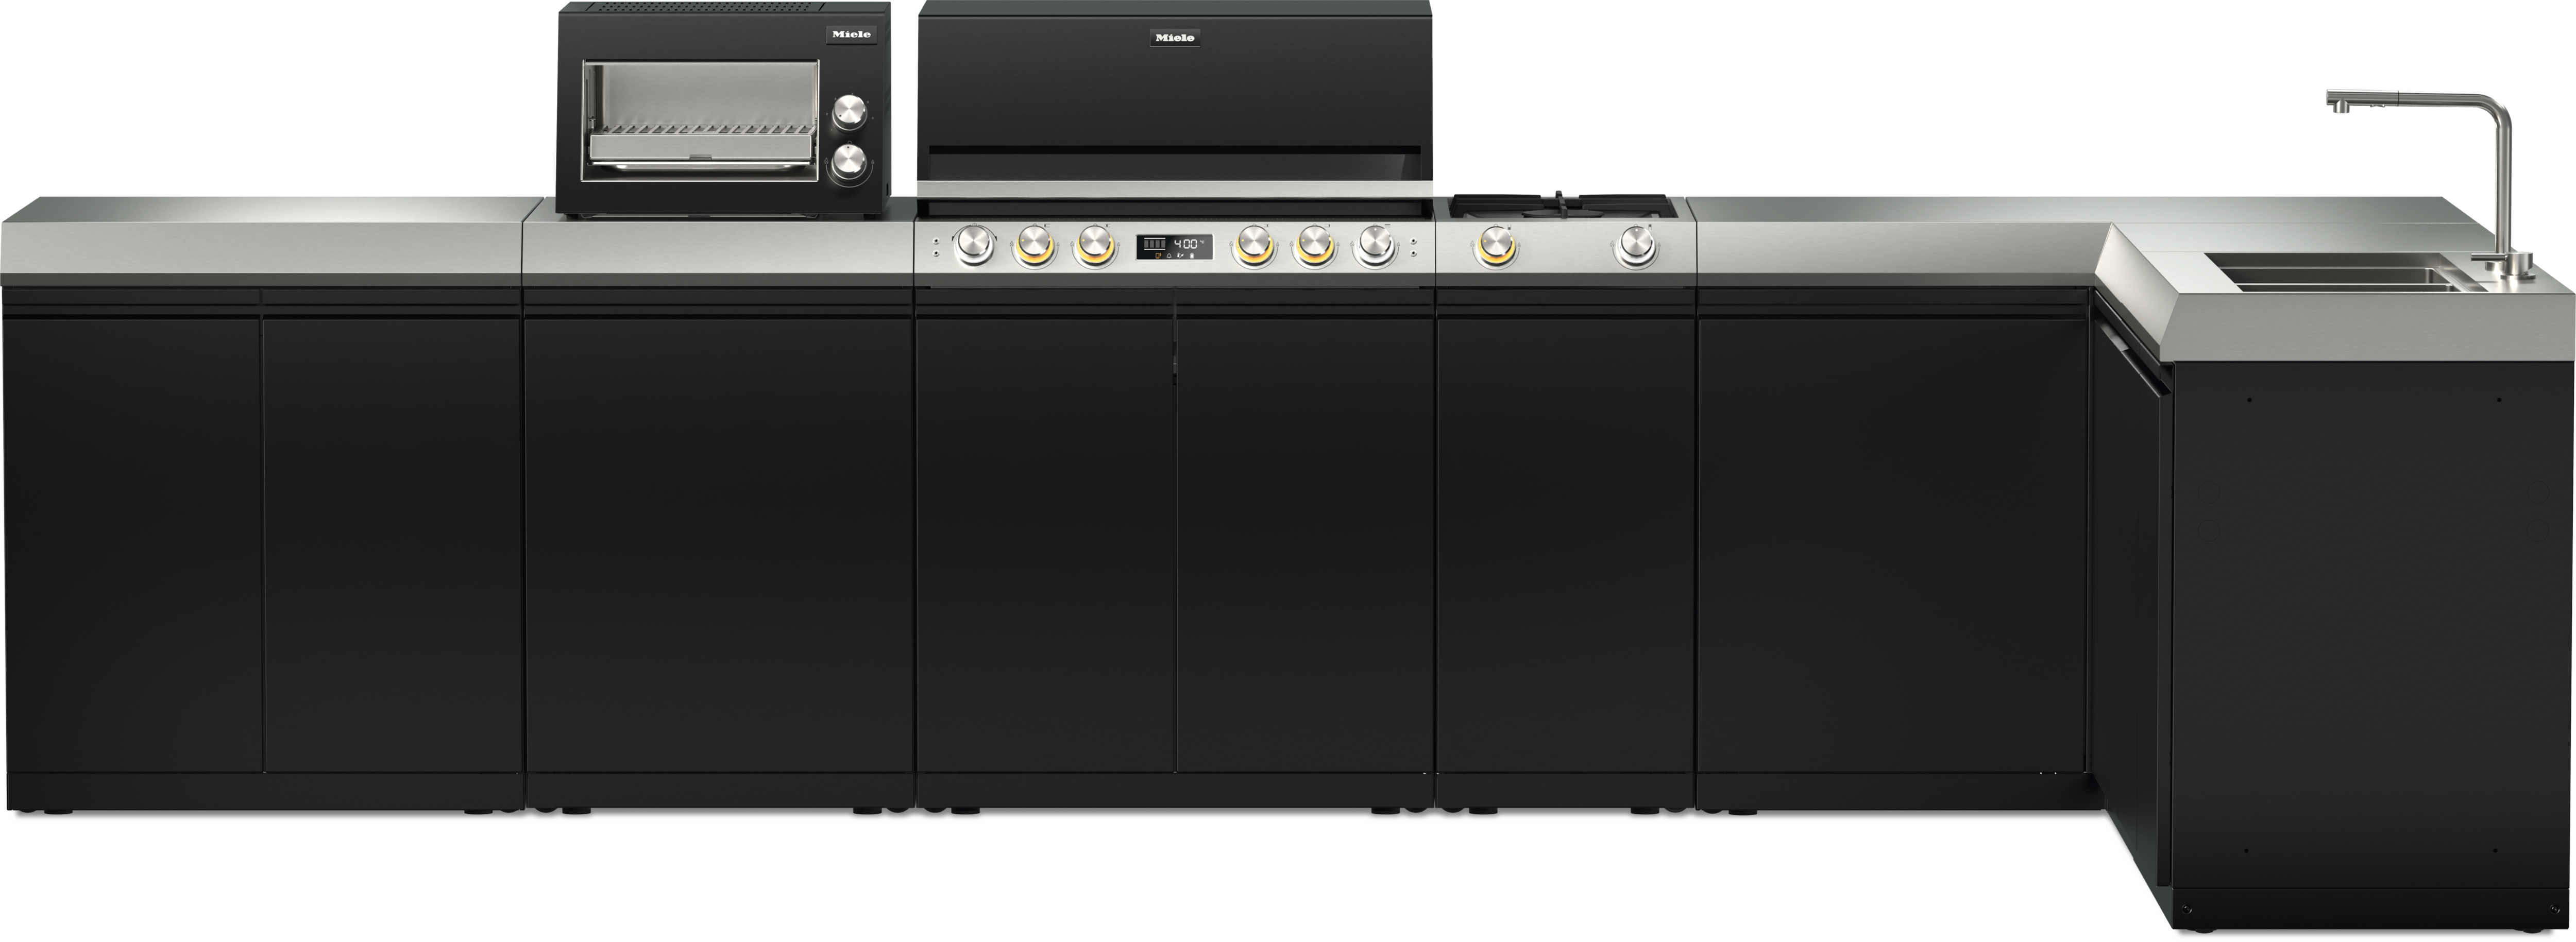Click the grill's leftmost unlit selector knob

click(x=974, y=245)
